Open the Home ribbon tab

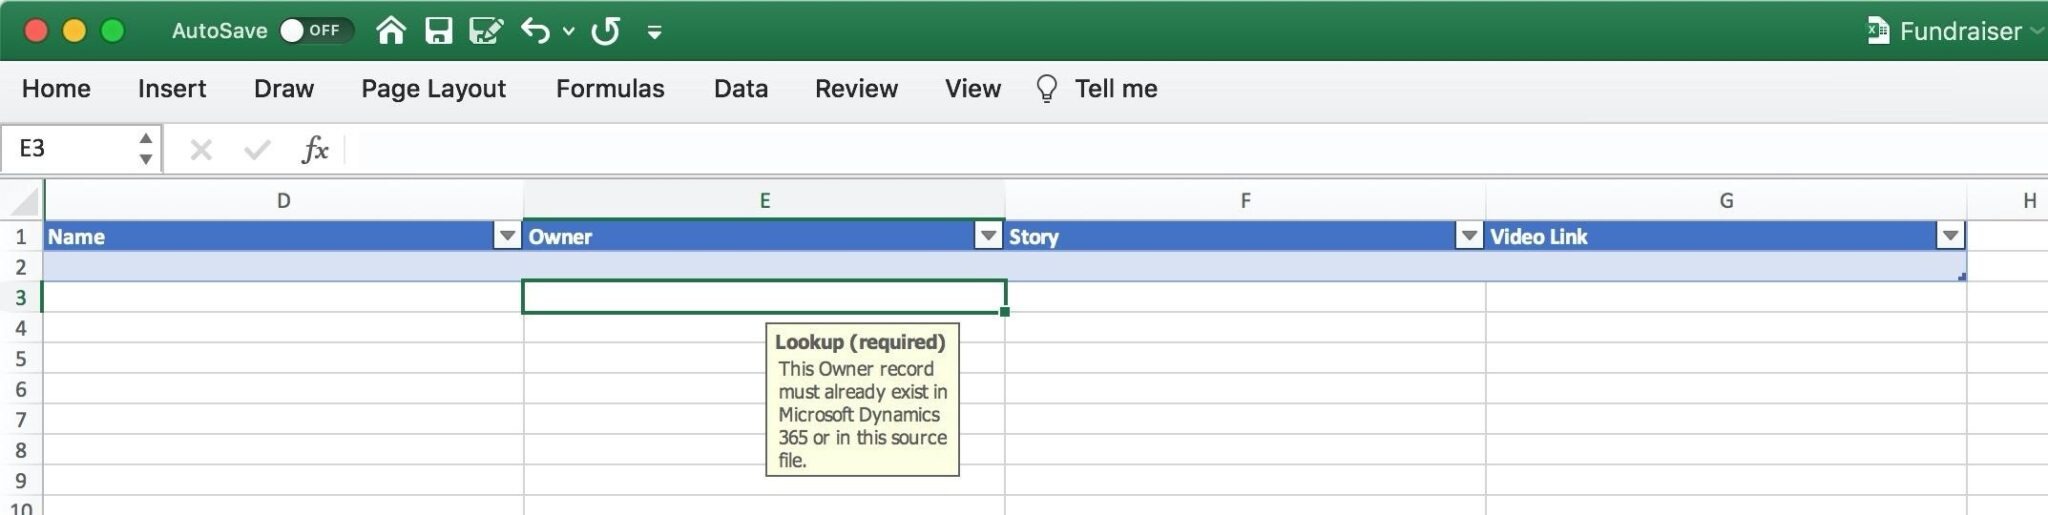[x=56, y=89]
